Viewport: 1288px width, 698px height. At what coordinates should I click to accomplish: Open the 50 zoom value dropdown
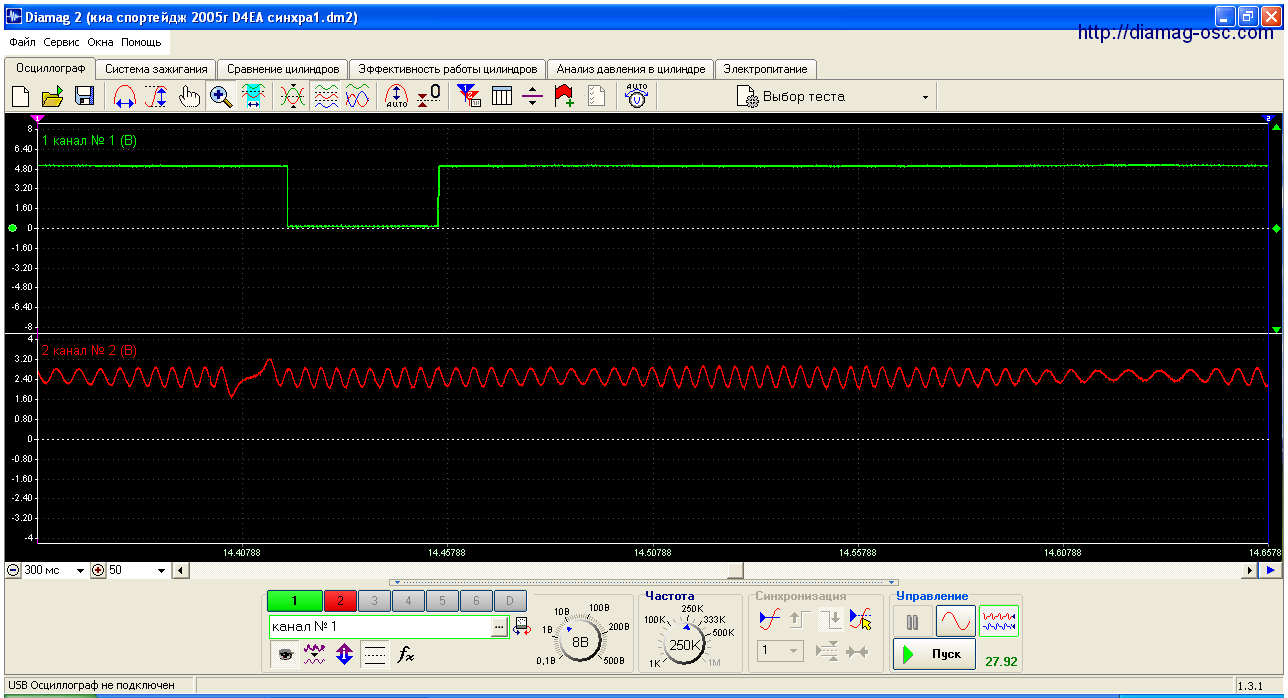[x=162, y=570]
